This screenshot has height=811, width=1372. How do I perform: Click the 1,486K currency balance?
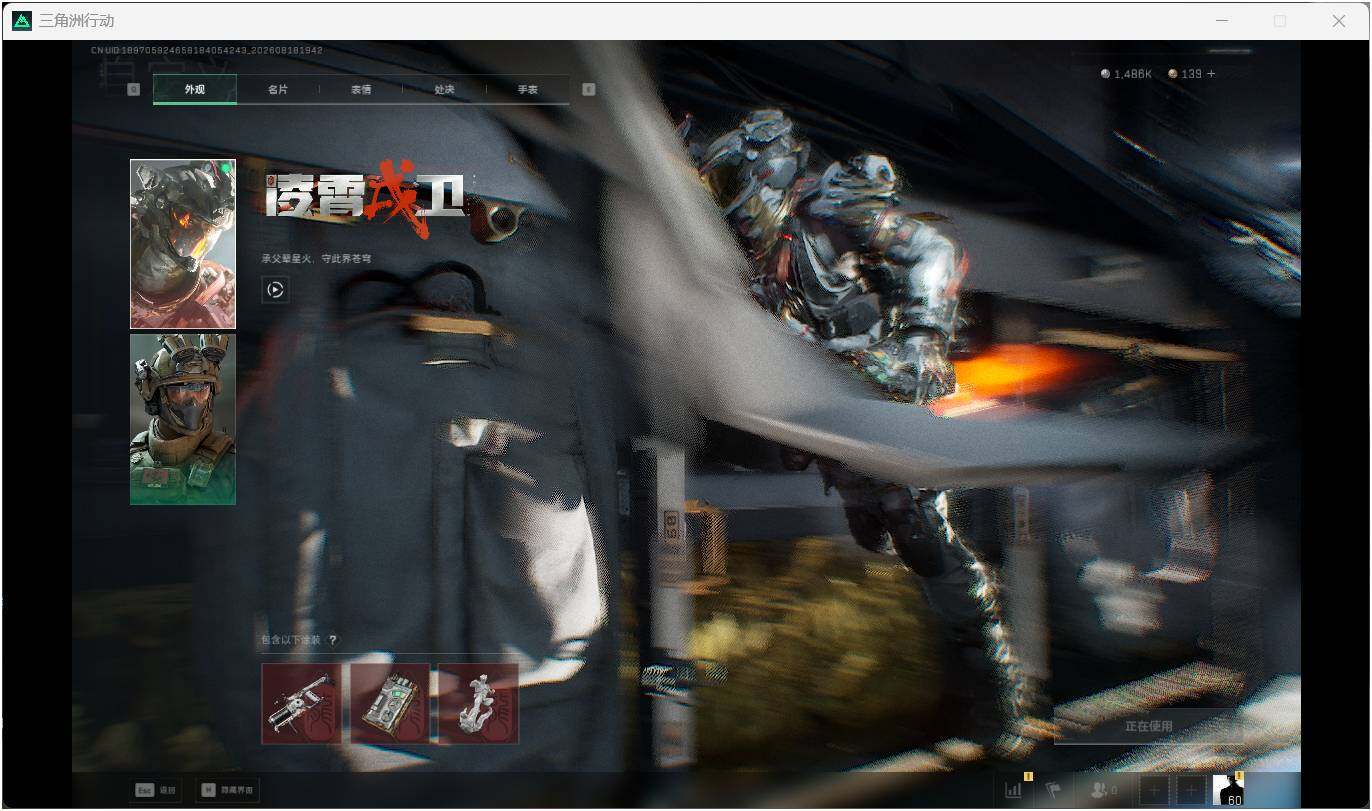tap(1127, 74)
